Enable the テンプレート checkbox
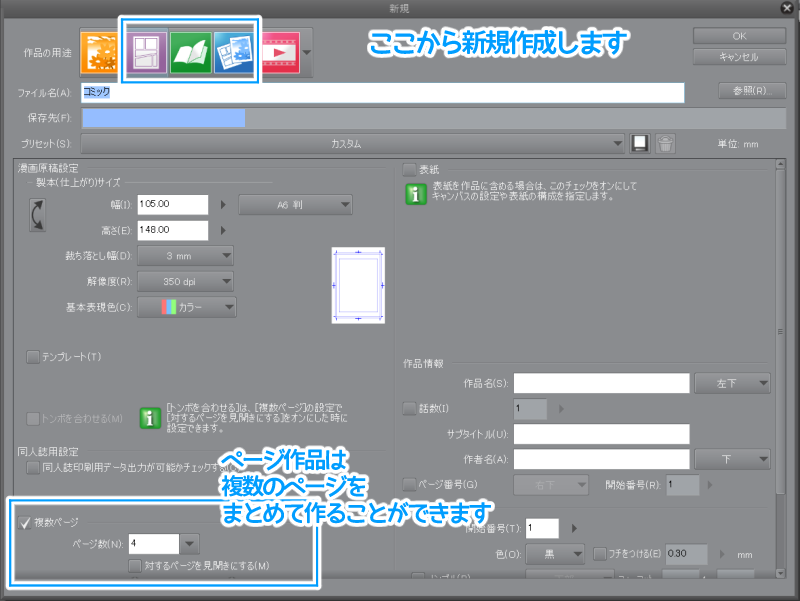 click(32, 356)
